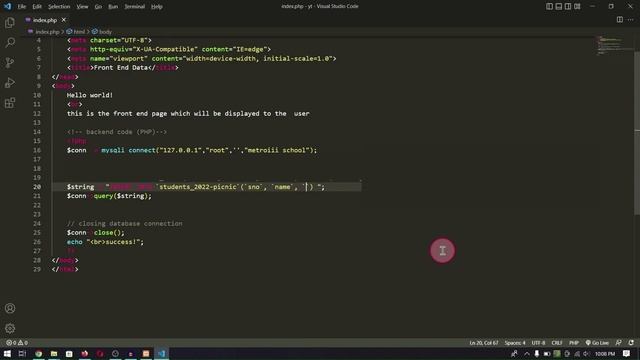Open the Manage gear icon
The width and height of the screenshot is (640, 360).
click(x=10, y=328)
